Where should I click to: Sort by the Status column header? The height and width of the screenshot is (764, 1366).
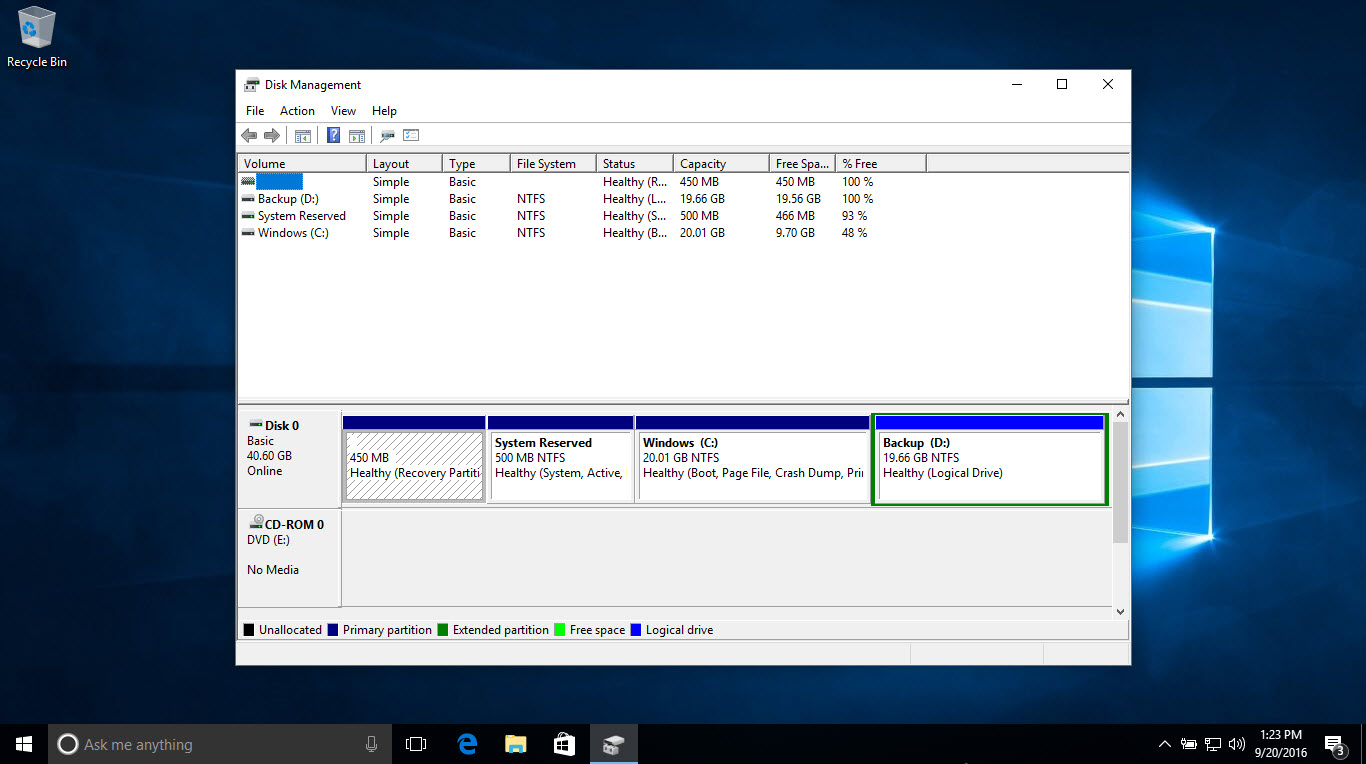click(634, 163)
